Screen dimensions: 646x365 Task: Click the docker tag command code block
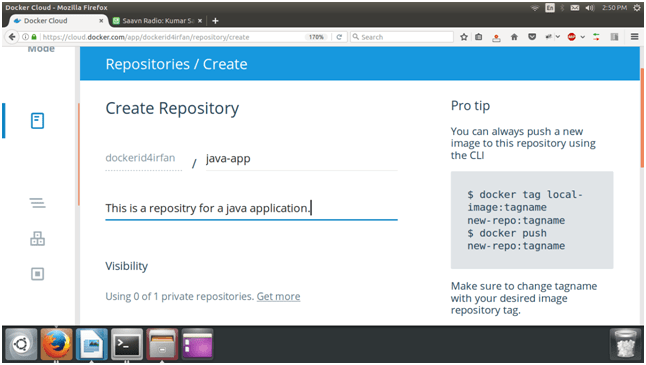[532, 220]
